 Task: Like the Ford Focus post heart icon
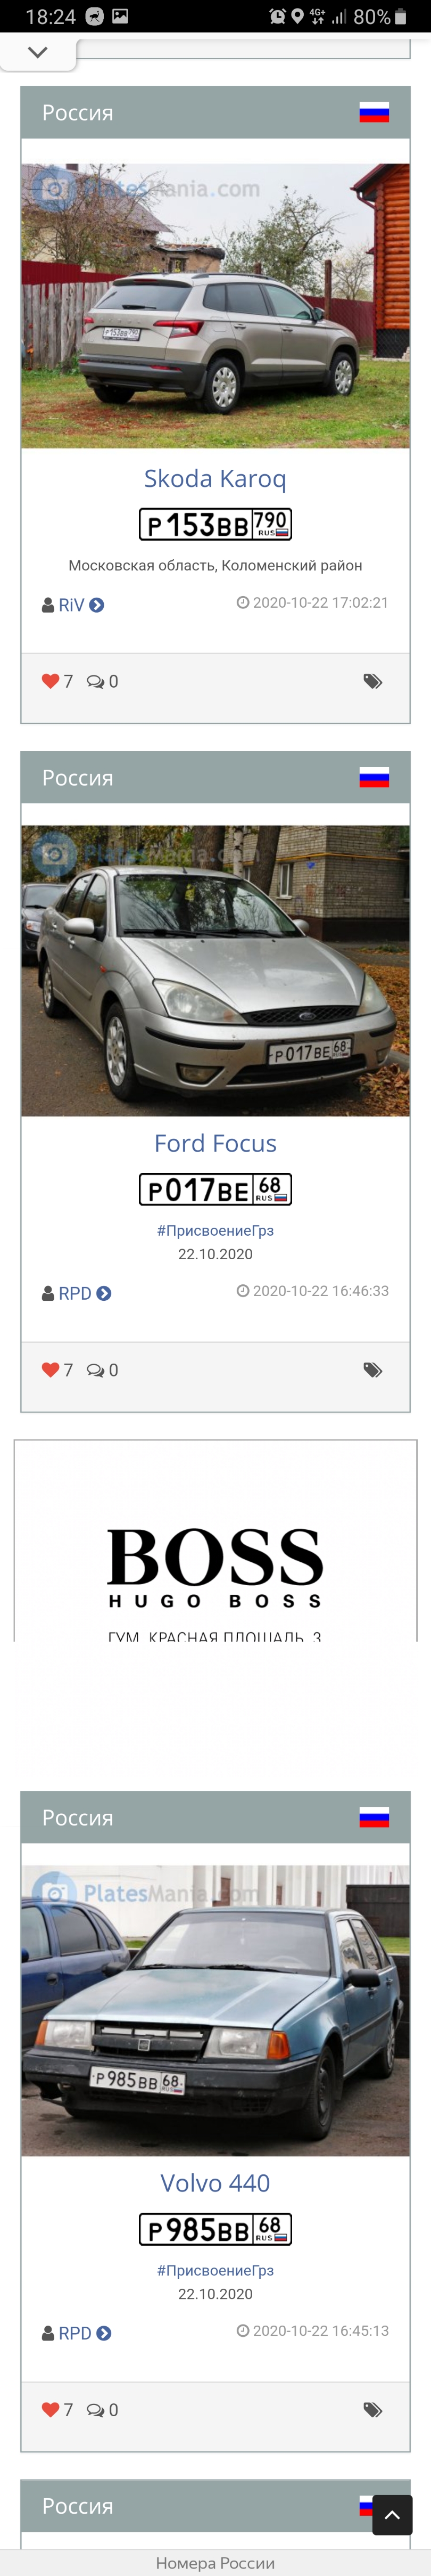coord(50,1370)
